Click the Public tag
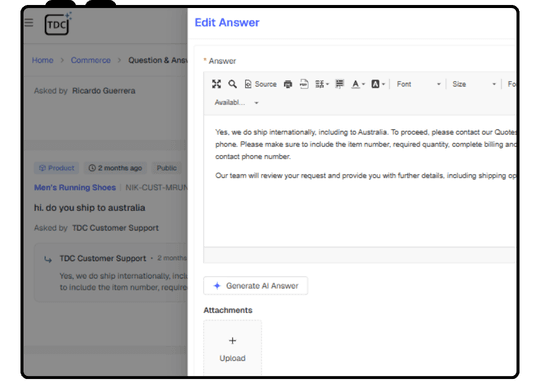Viewport: 540px width, 384px height. click(167, 168)
